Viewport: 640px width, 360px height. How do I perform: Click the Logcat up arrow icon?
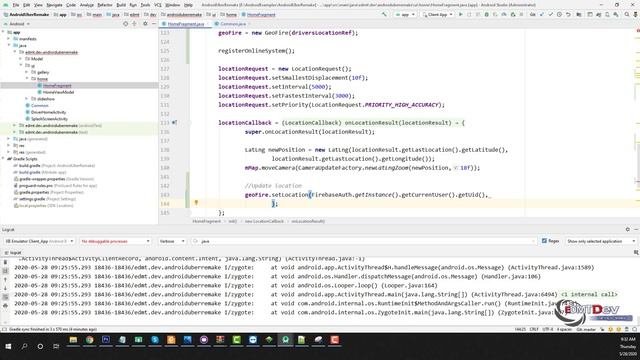(5, 280)
